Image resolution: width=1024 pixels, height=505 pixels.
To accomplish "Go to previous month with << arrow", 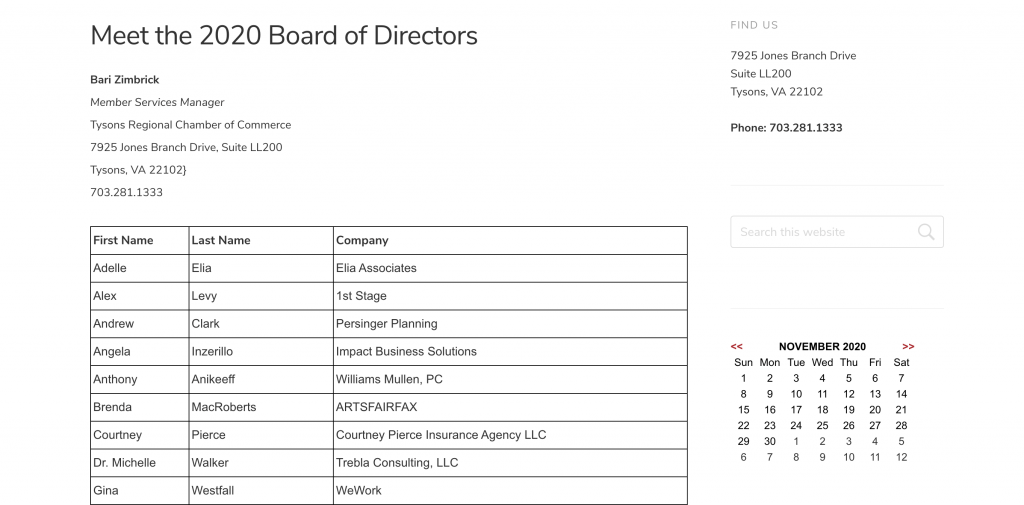I will tap(737, 347).
